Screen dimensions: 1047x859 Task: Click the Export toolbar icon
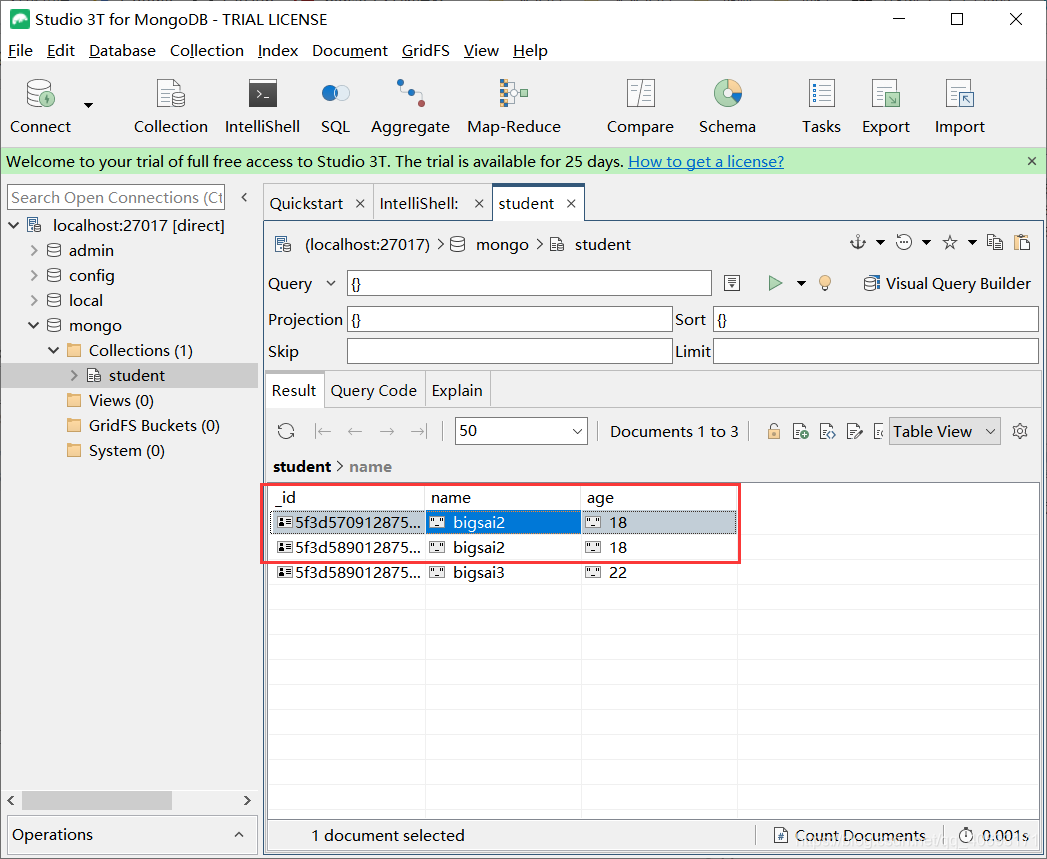pos(885,94)
